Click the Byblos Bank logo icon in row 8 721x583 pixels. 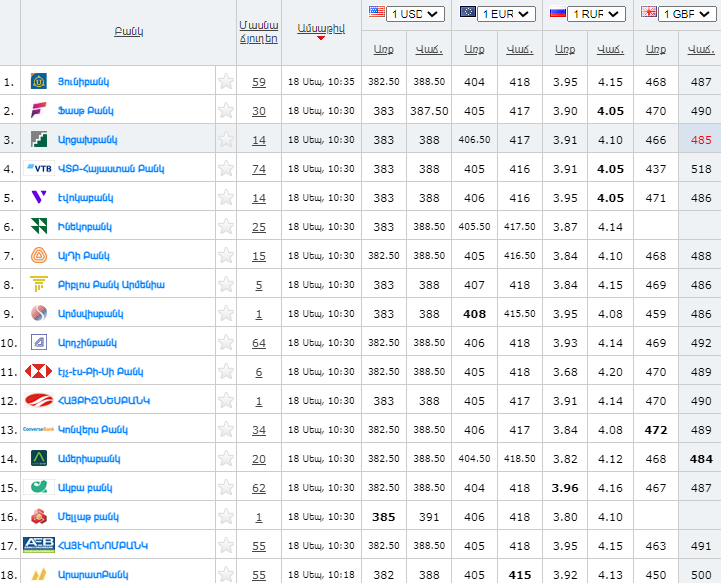click(x=39, y=284)
